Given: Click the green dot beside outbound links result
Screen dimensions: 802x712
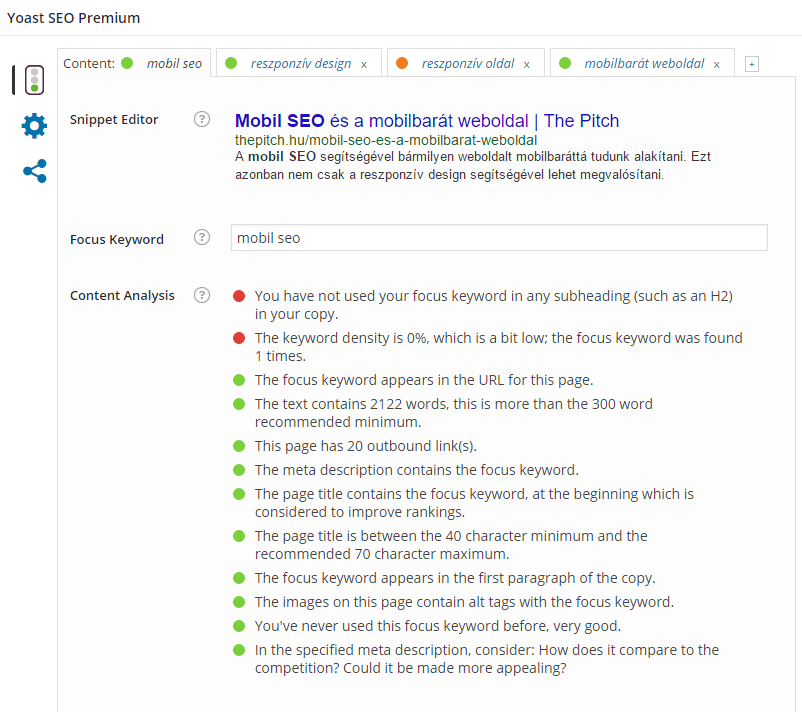Looking at the screenshot, I should coord(238,446).
